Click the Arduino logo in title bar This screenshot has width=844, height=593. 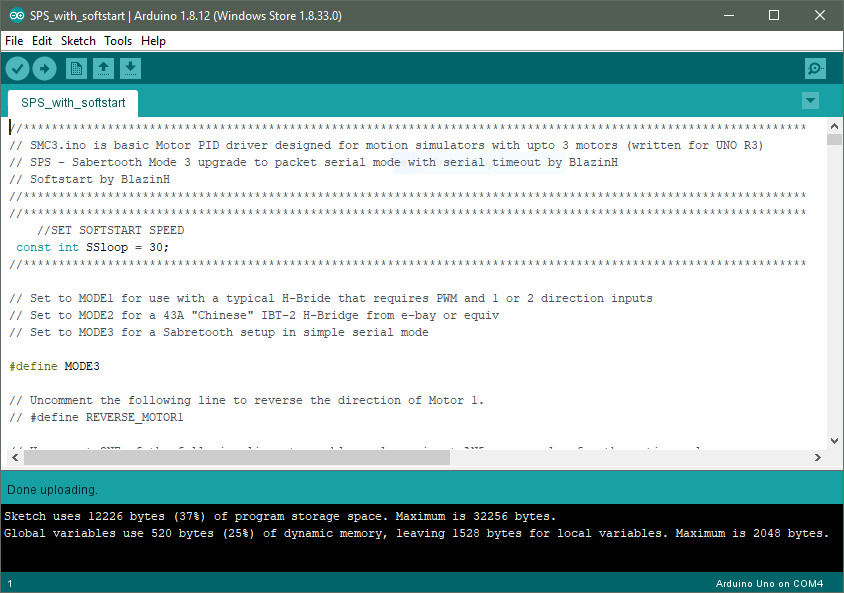(x=17, y=16)
